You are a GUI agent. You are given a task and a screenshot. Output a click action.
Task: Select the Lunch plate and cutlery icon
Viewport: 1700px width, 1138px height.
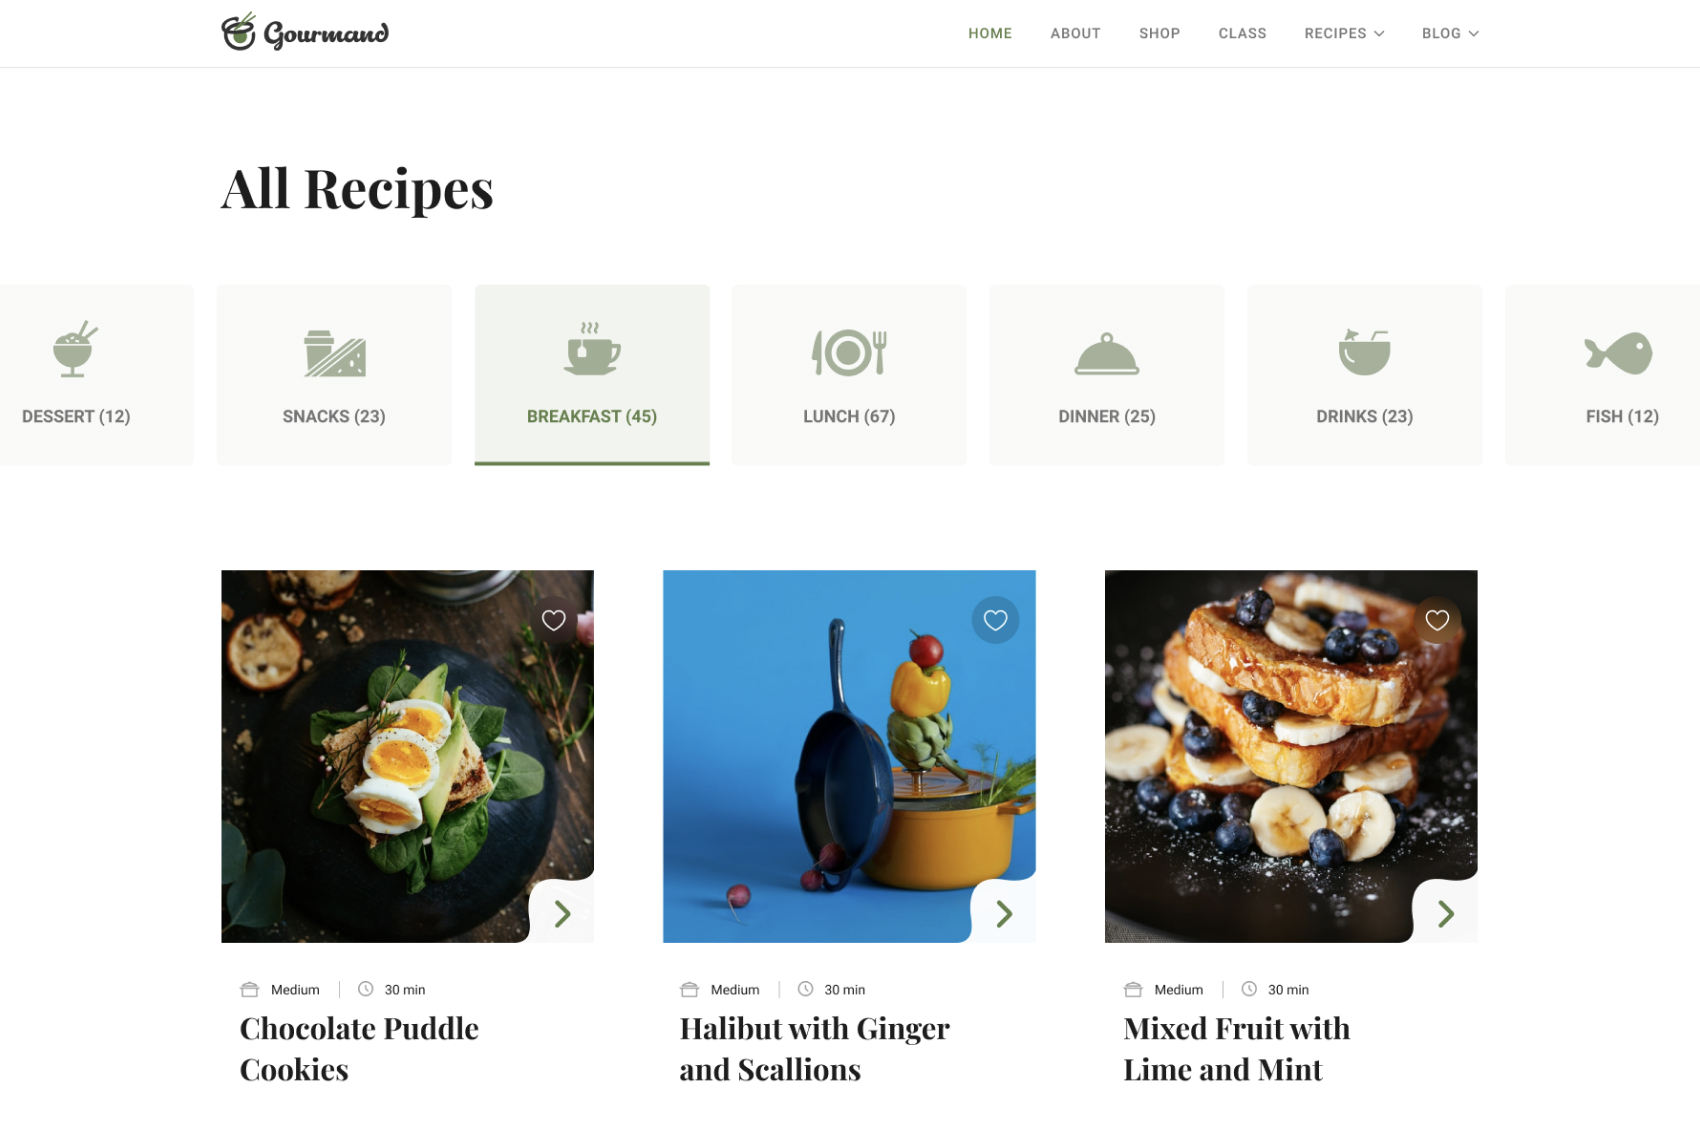(x=849, y=352)
